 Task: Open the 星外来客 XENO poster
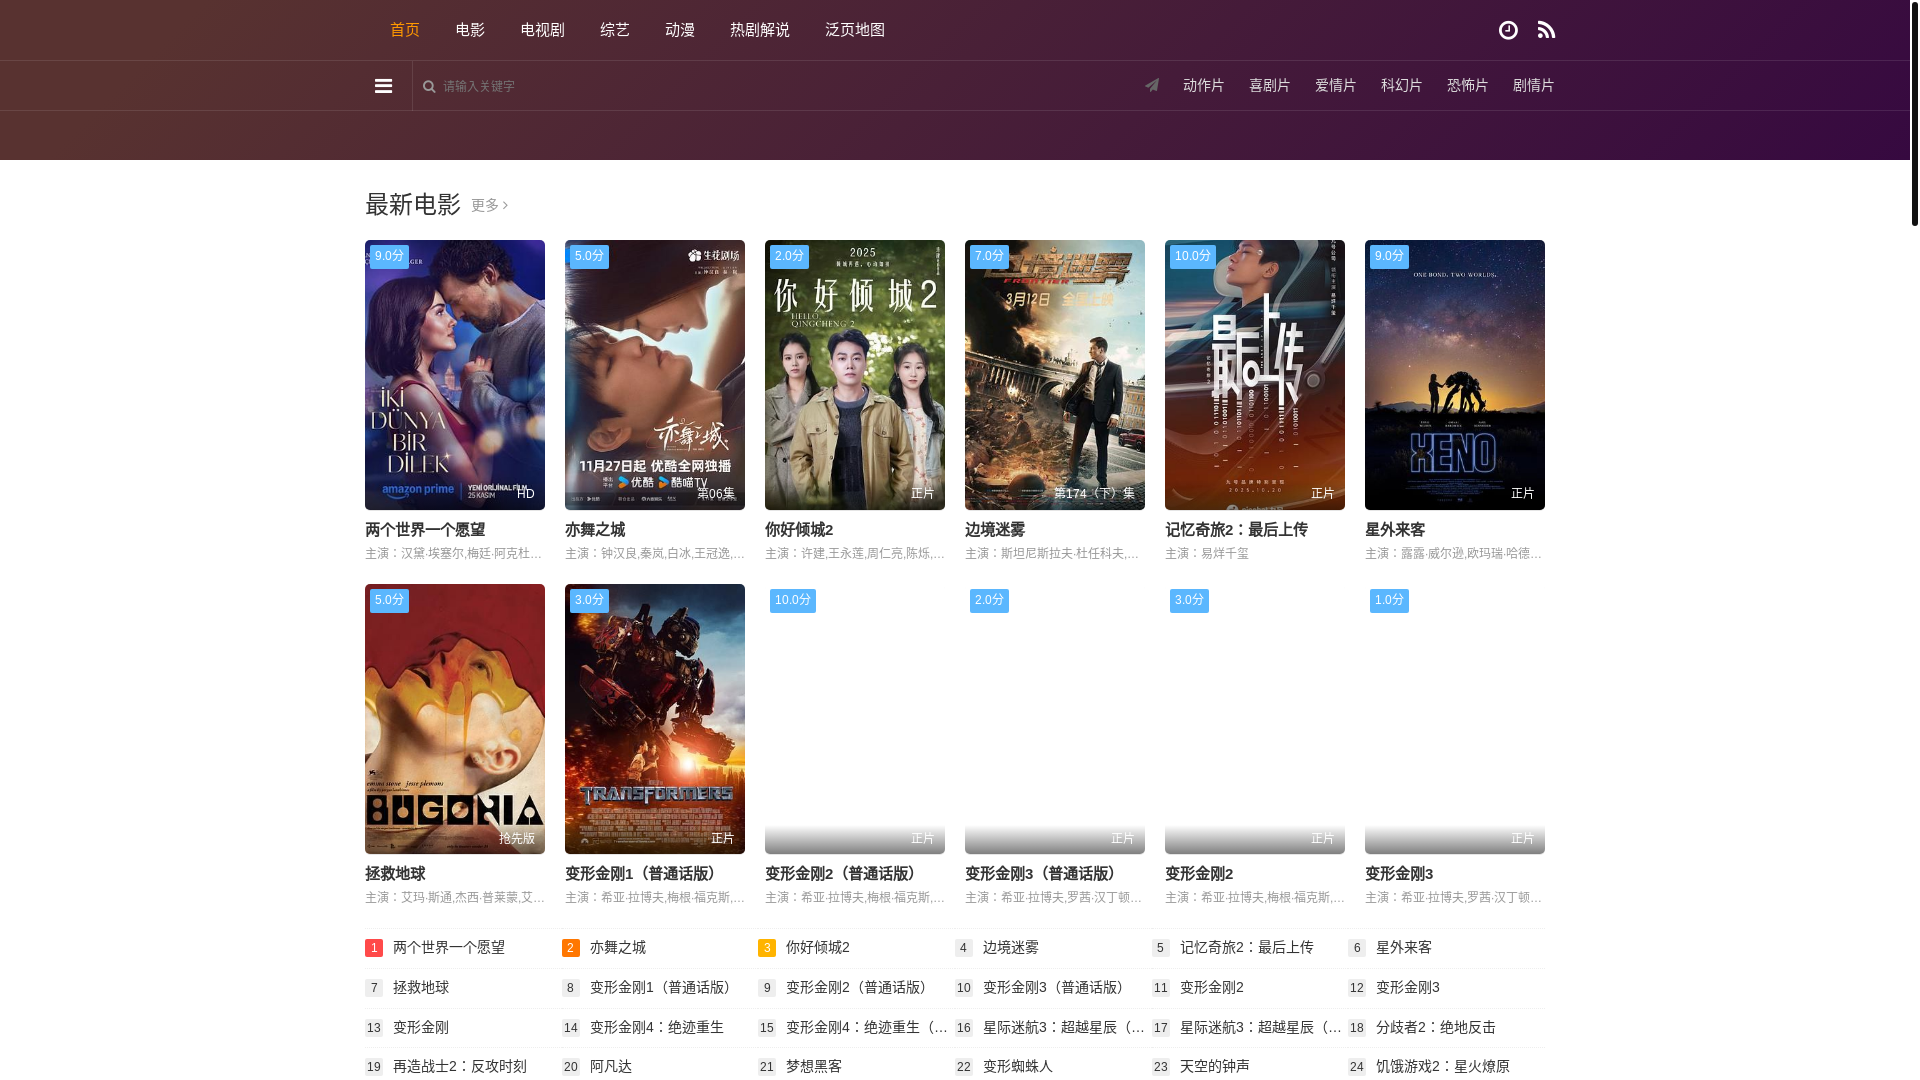(x=1455, y=375)
